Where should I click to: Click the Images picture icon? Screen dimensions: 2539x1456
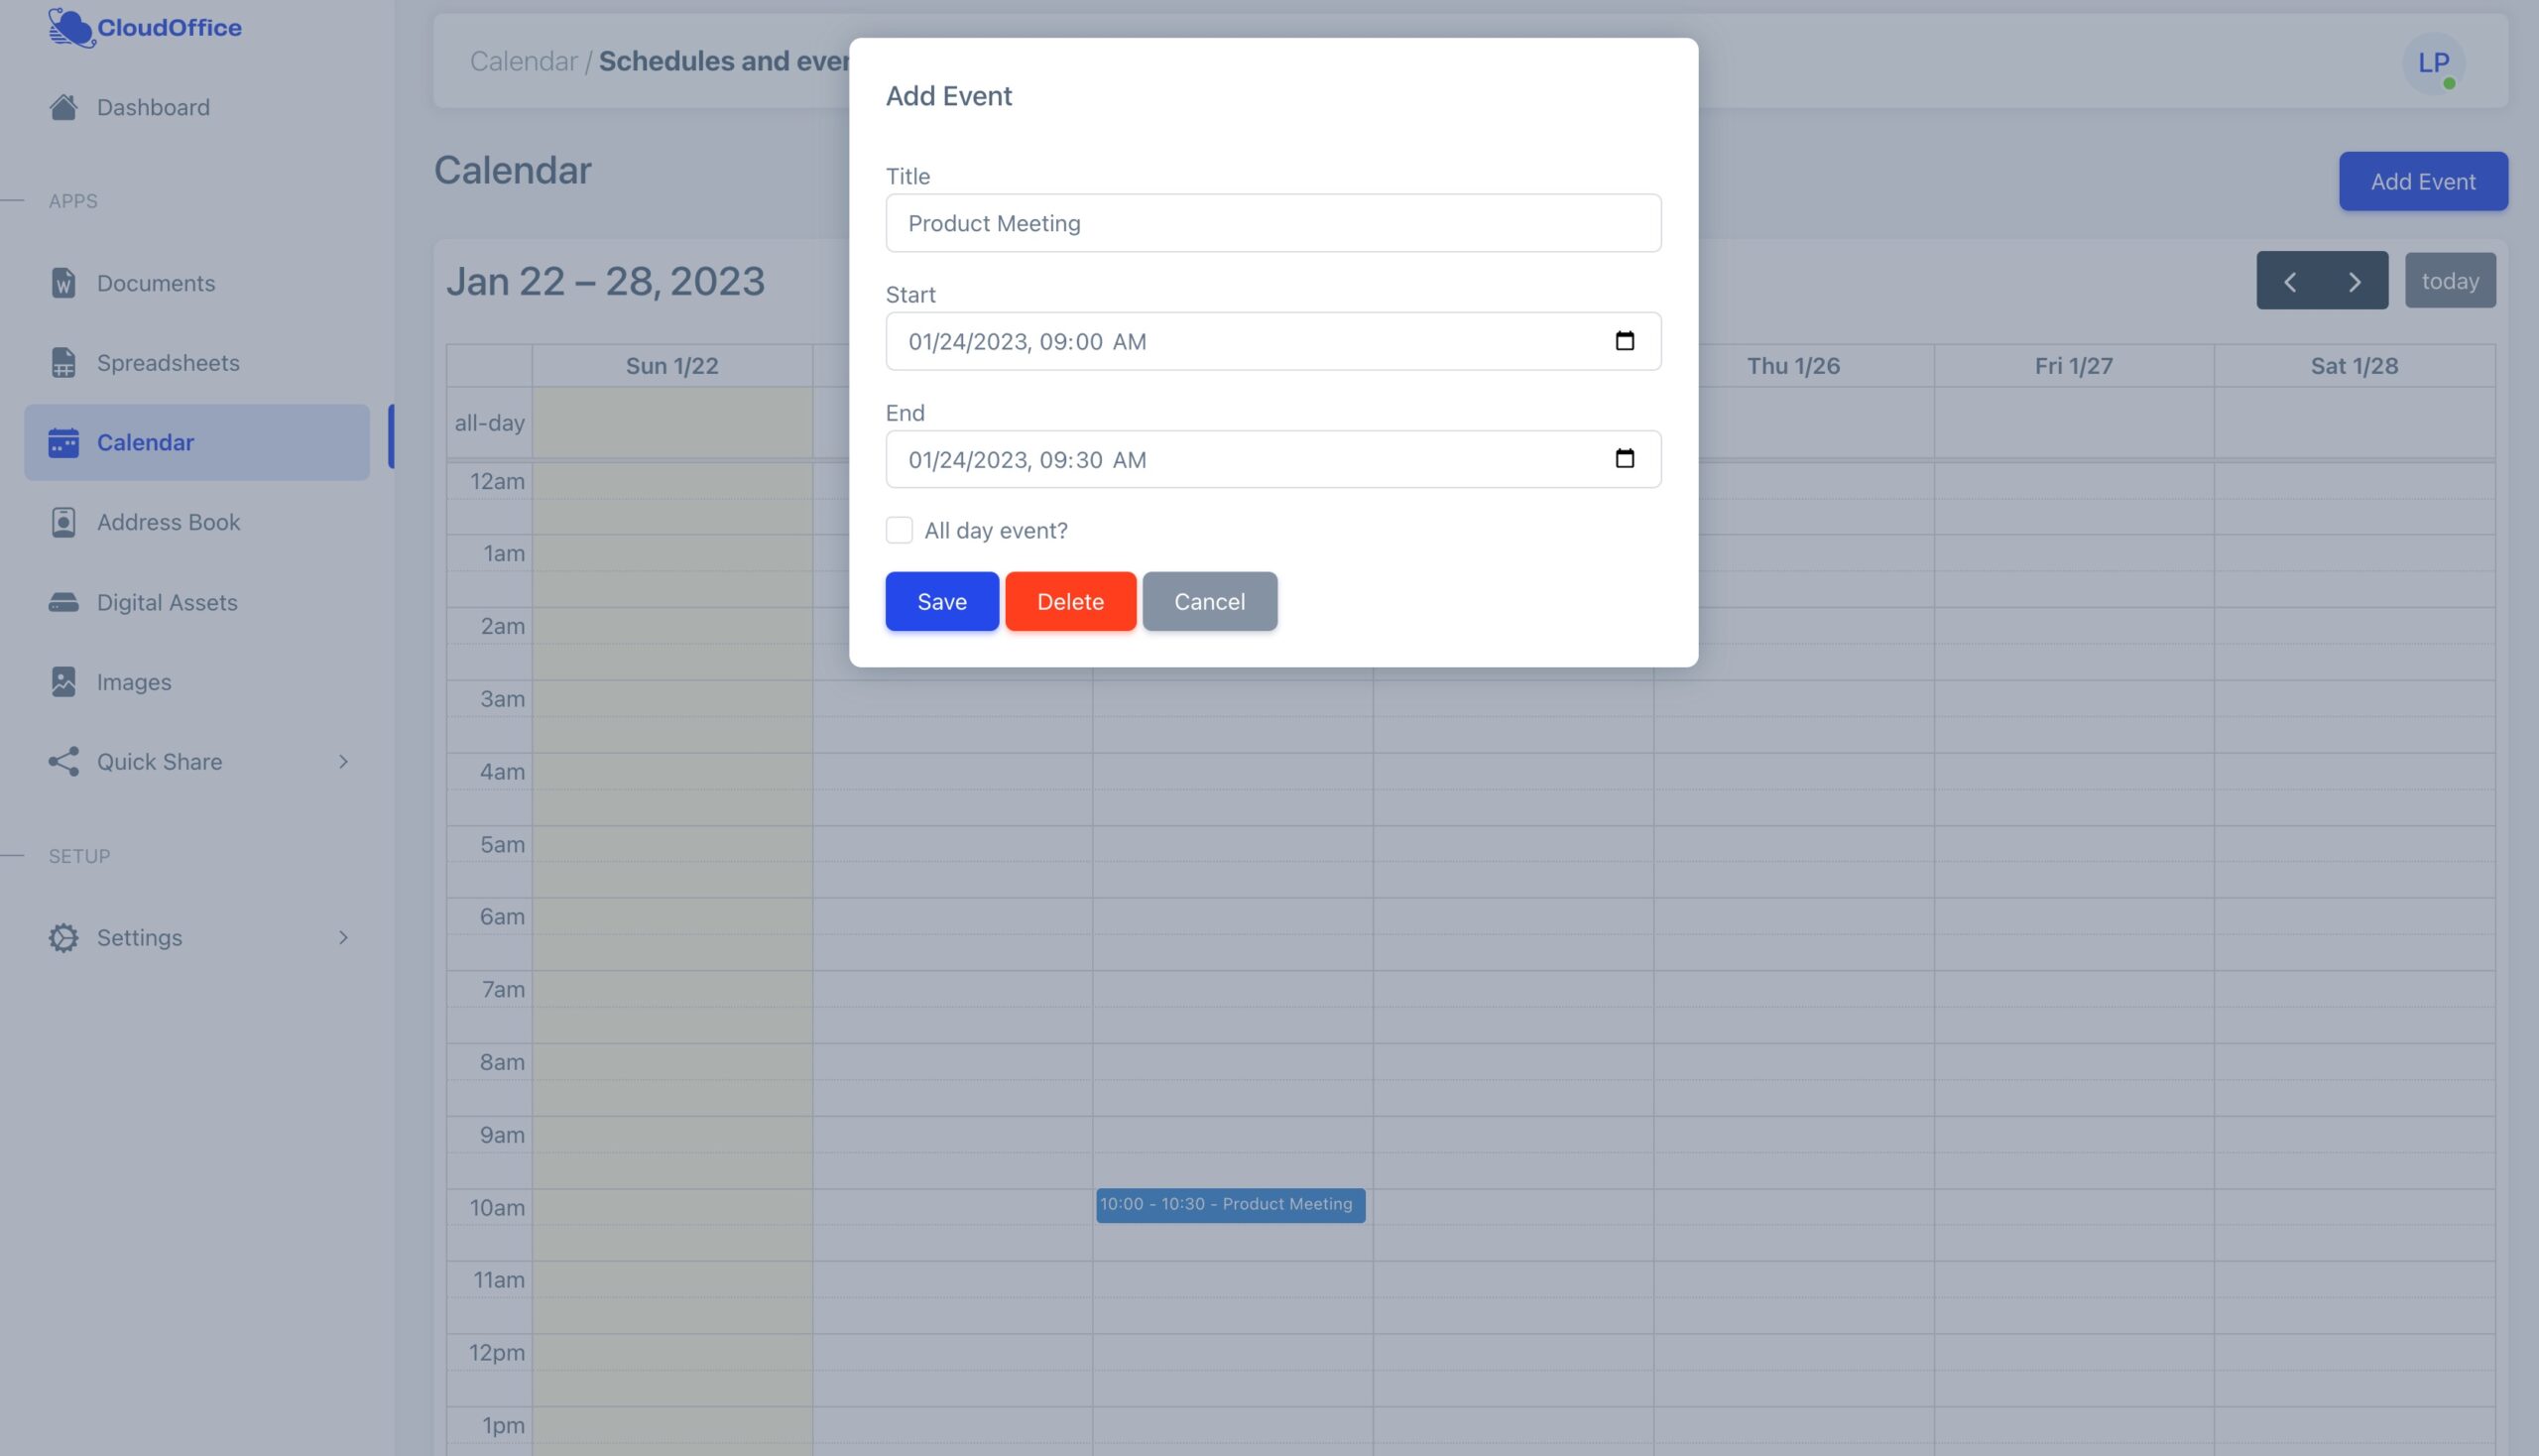[x=63, y=682]
